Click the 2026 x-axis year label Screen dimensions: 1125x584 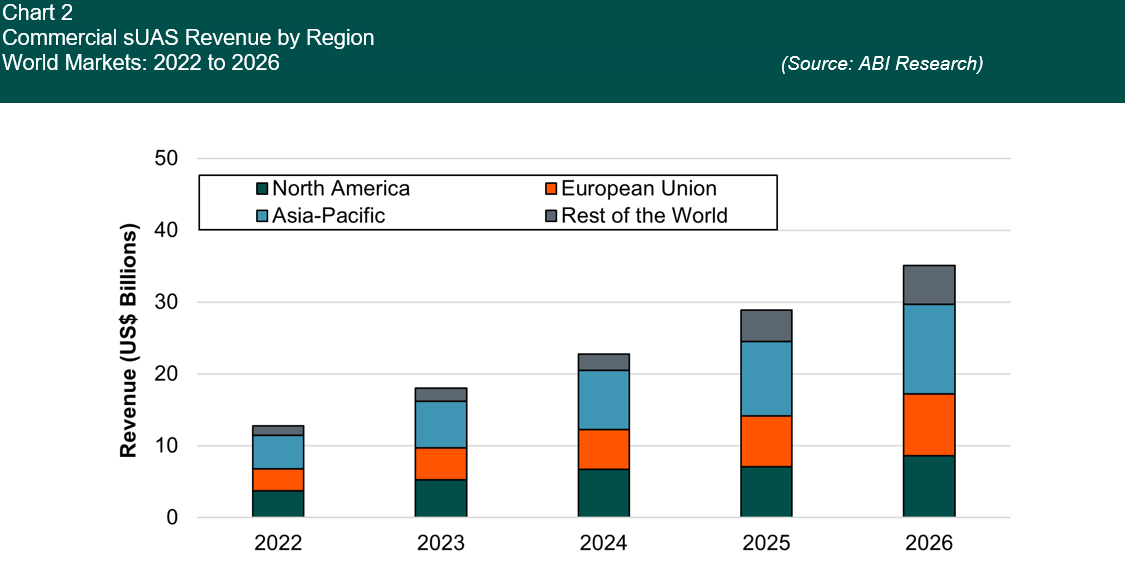pyautogui.click(x=929, y=544)
